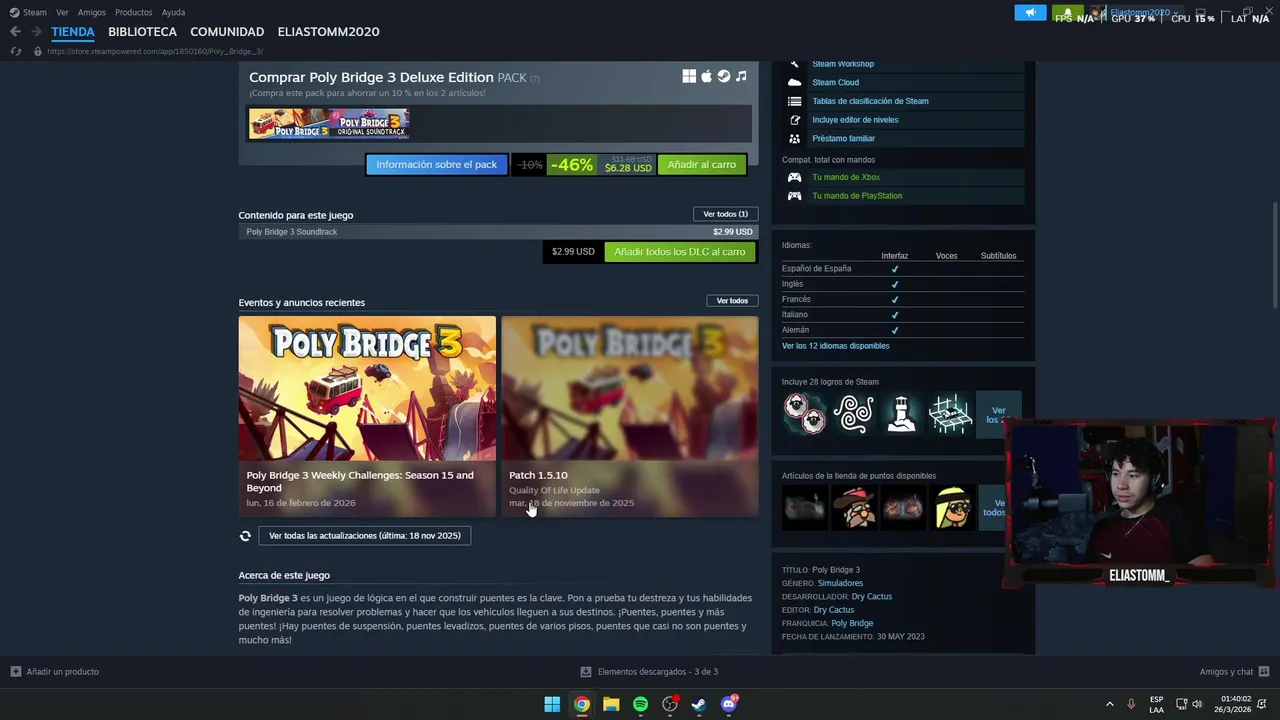Click the leaderboards list icon
Screen dimensions: 1280x720
pos(794,101)
